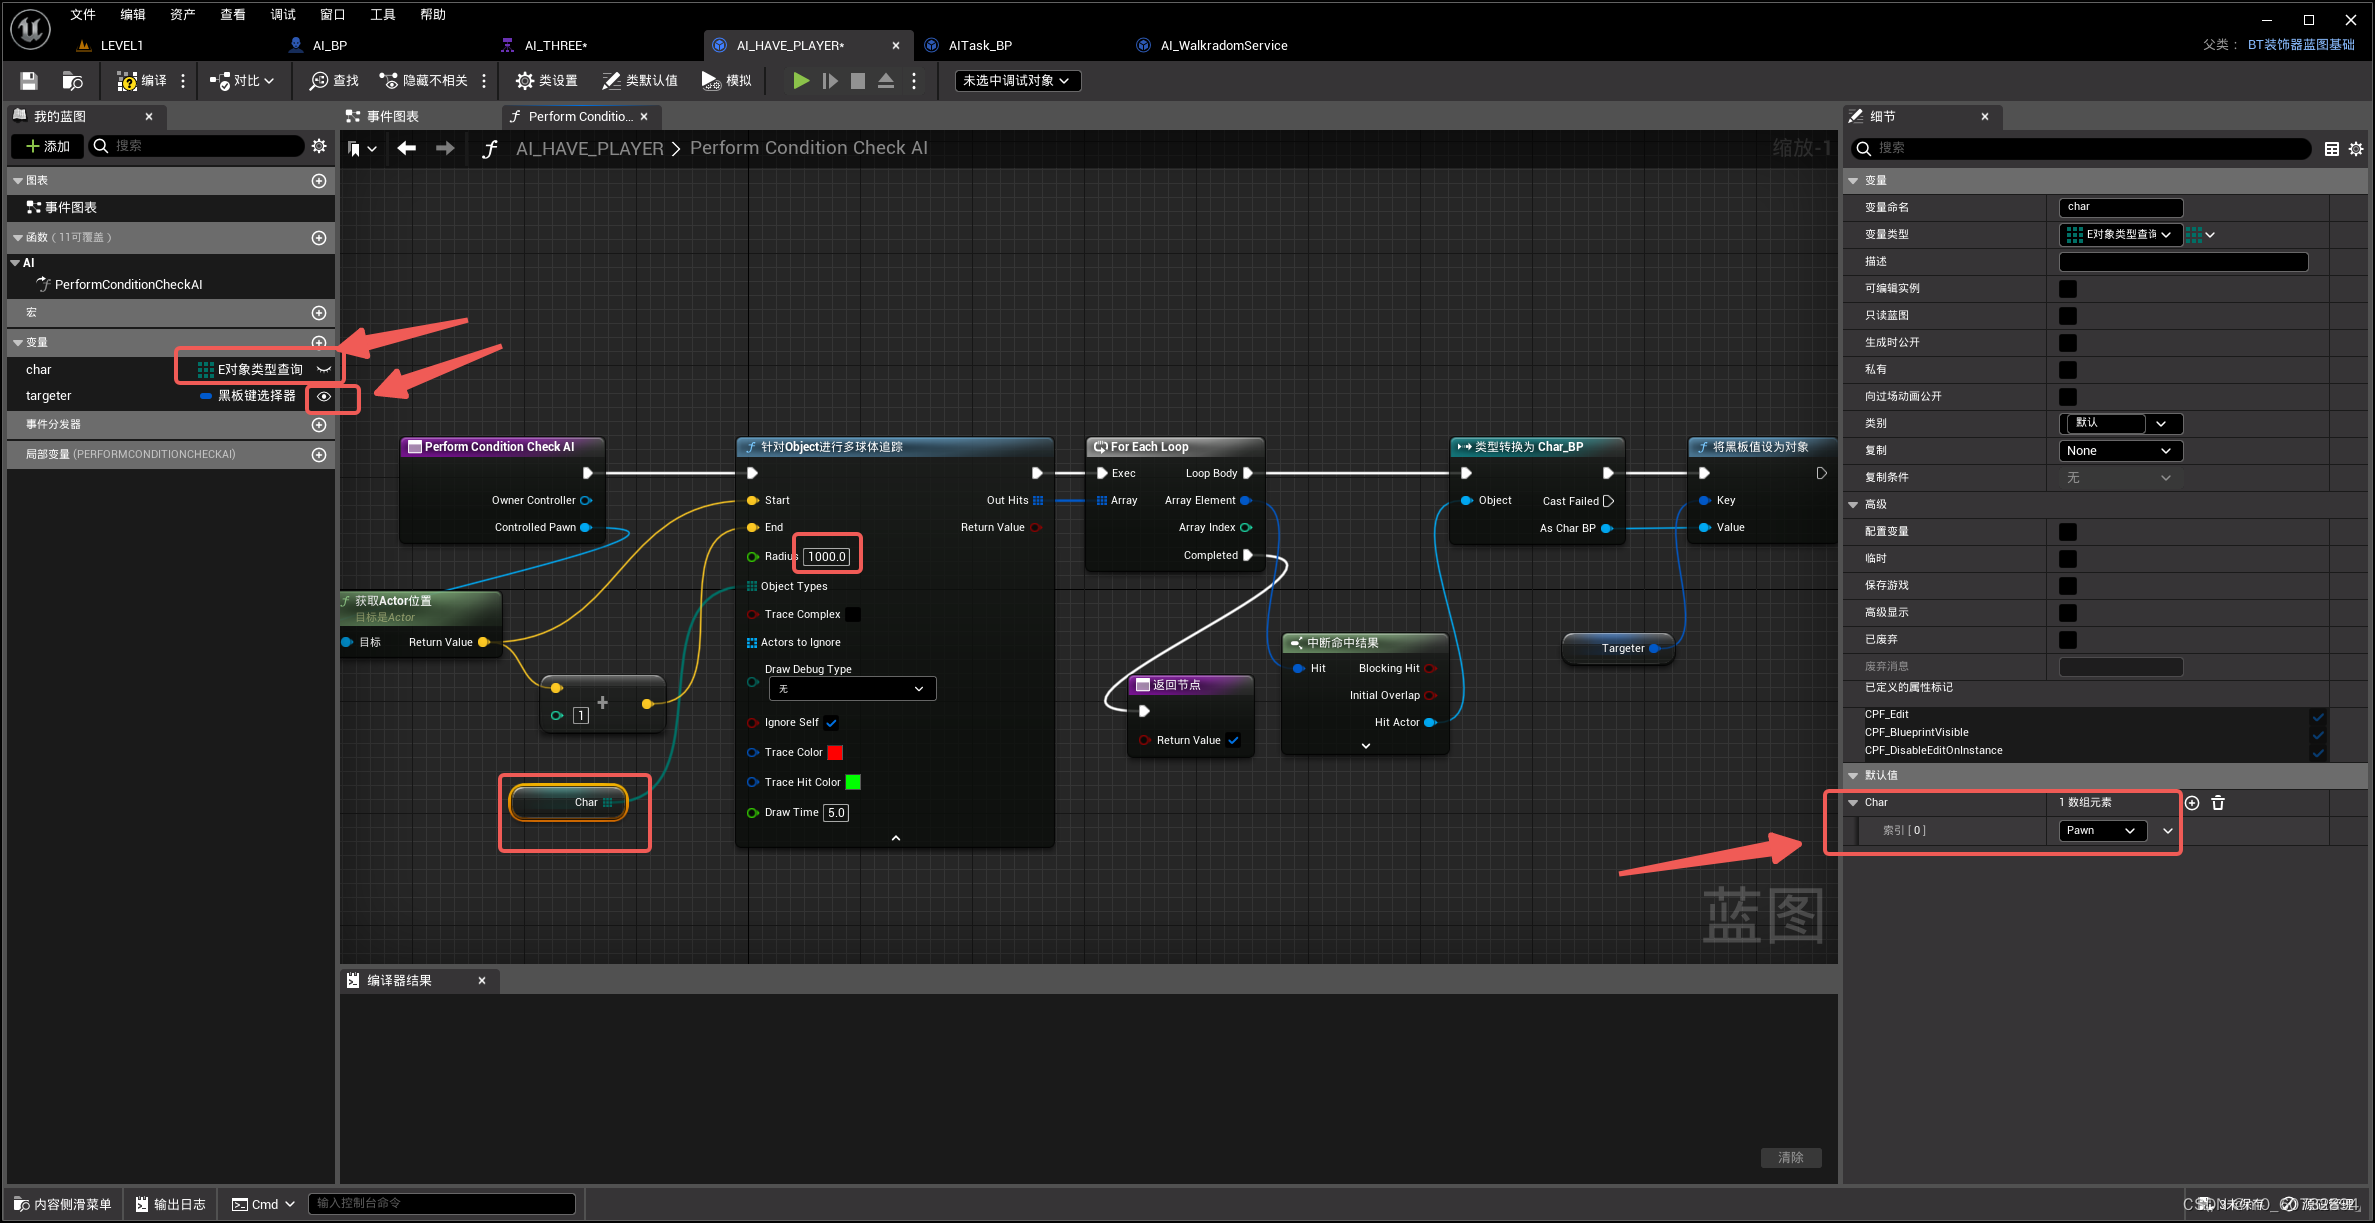Toggle visibility eye on the targeter variable
The image size is (2375, 1223).
(322, 396)
